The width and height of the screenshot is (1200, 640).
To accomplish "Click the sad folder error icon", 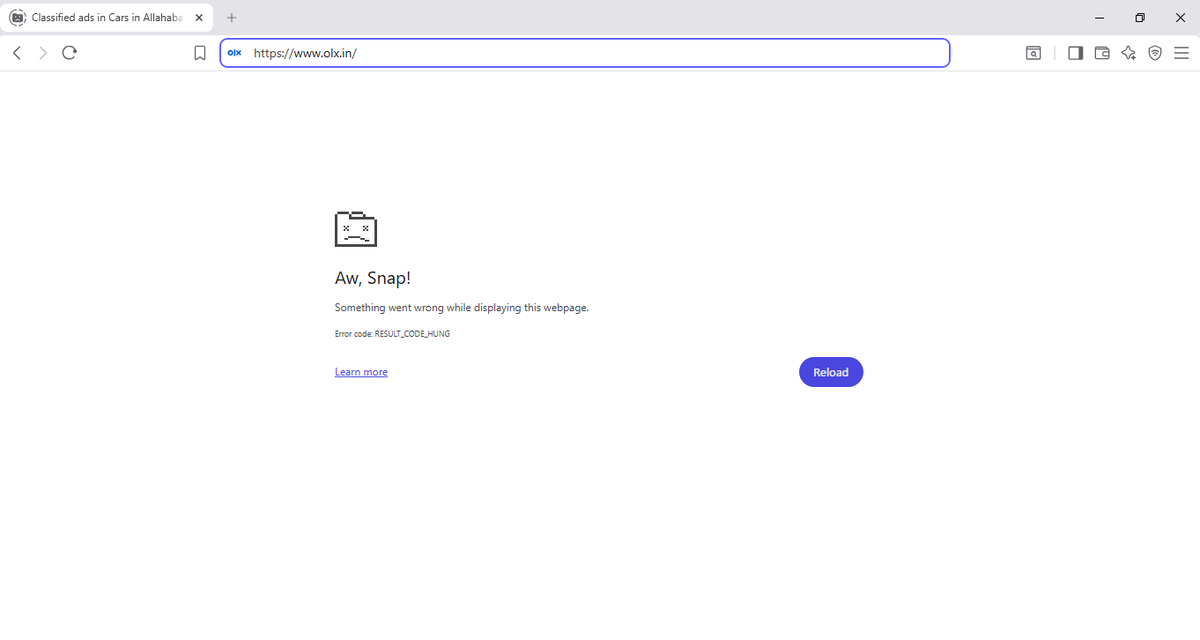I will pos(356,229).
